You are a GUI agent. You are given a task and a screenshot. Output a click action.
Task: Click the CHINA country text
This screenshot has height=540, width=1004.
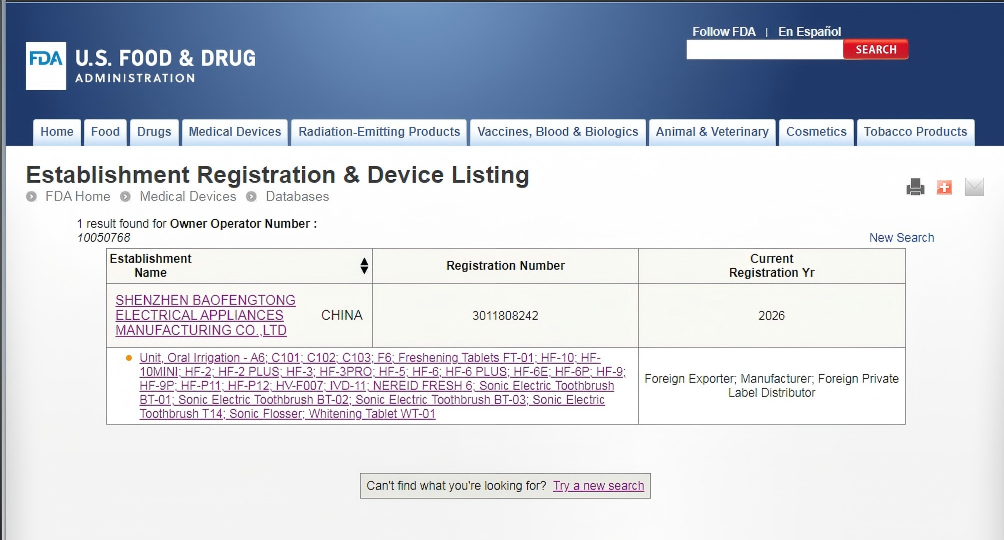pos(342,315)
